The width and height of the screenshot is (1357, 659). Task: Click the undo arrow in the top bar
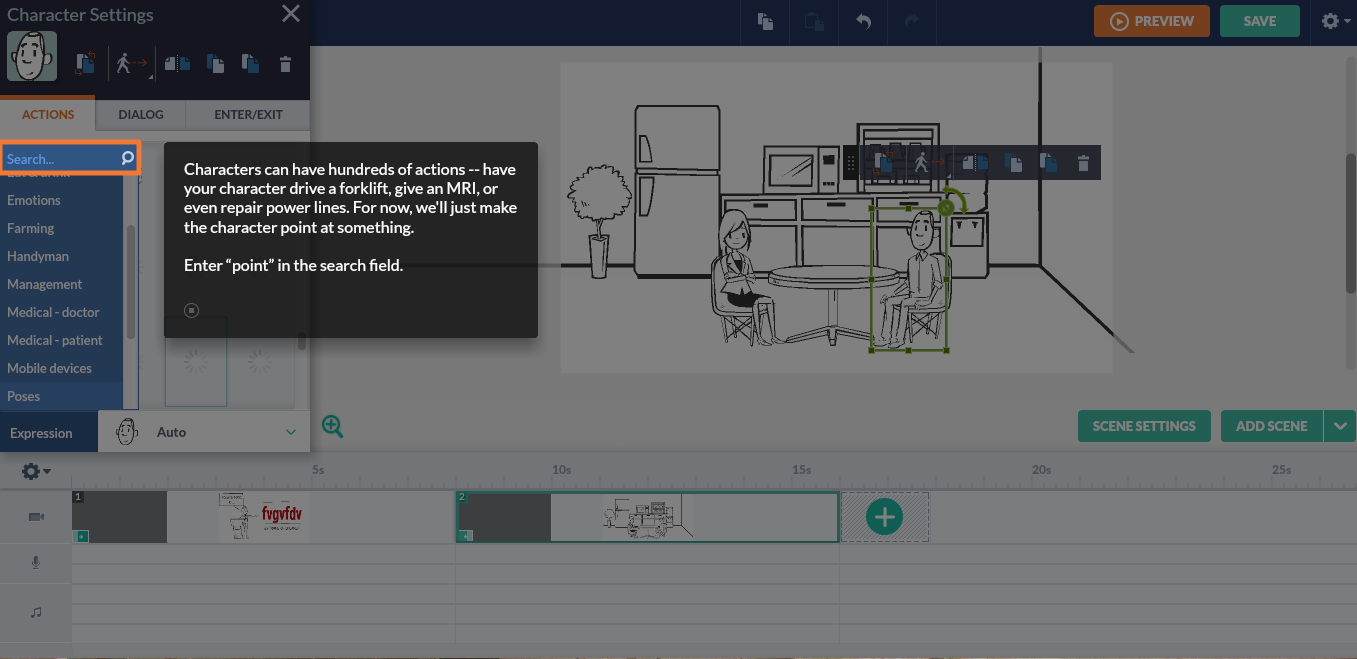click(863, 21)
